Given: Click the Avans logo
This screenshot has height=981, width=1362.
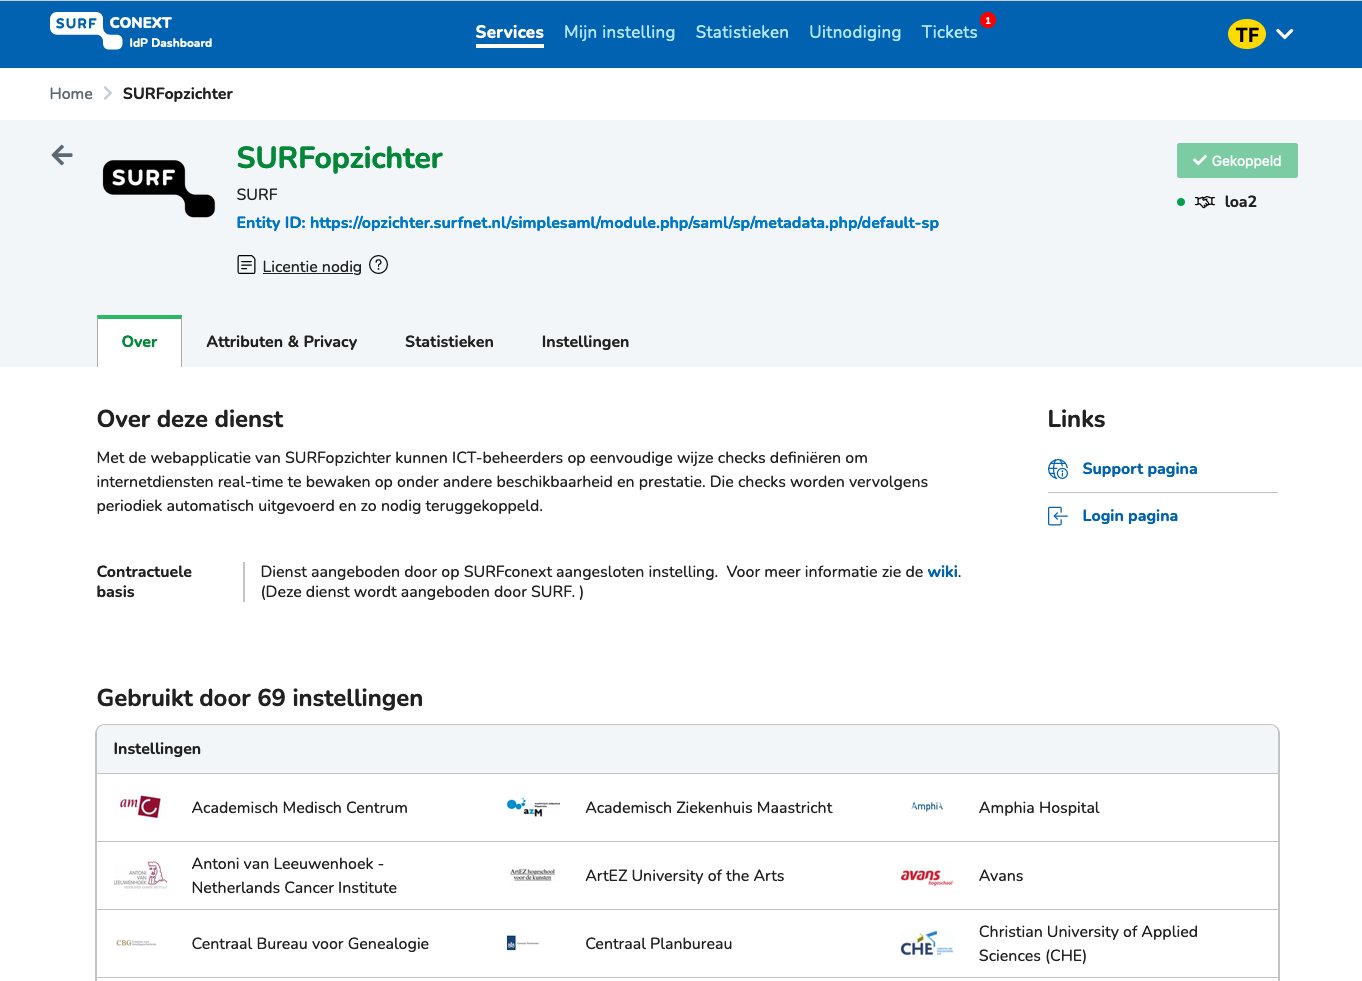Looking at the screenshot, I should [x=927, y=876].
